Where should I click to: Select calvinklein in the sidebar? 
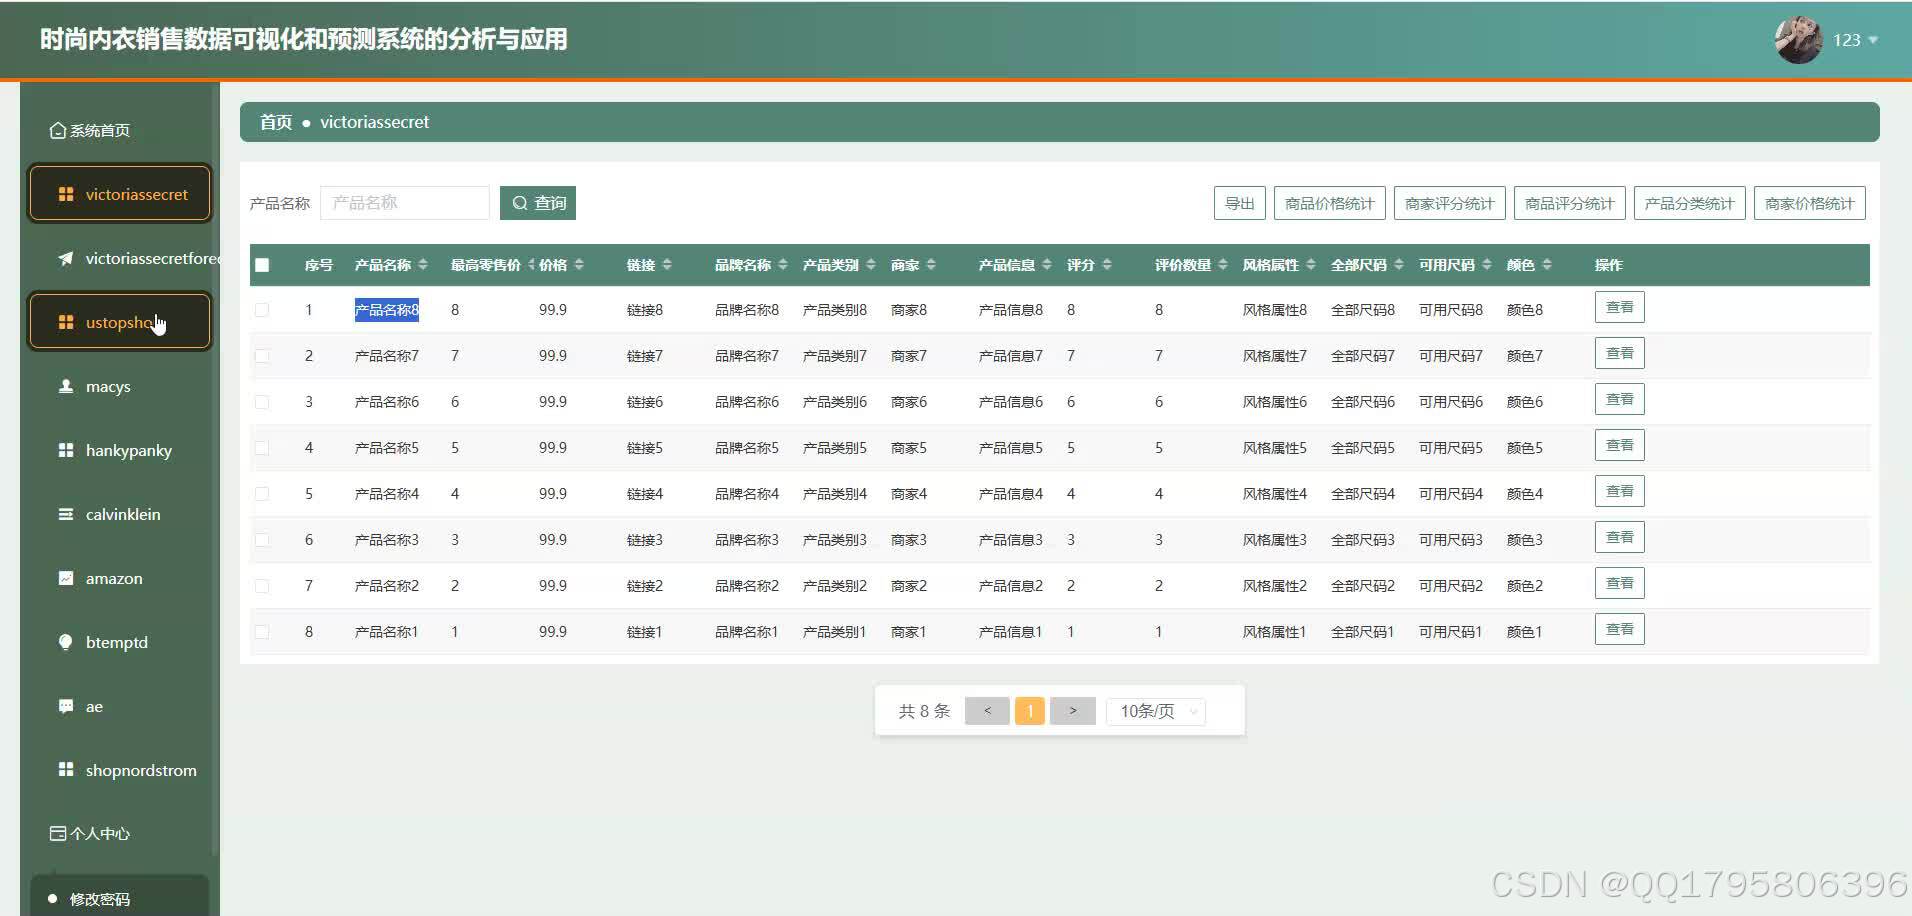tap(120, 514)
